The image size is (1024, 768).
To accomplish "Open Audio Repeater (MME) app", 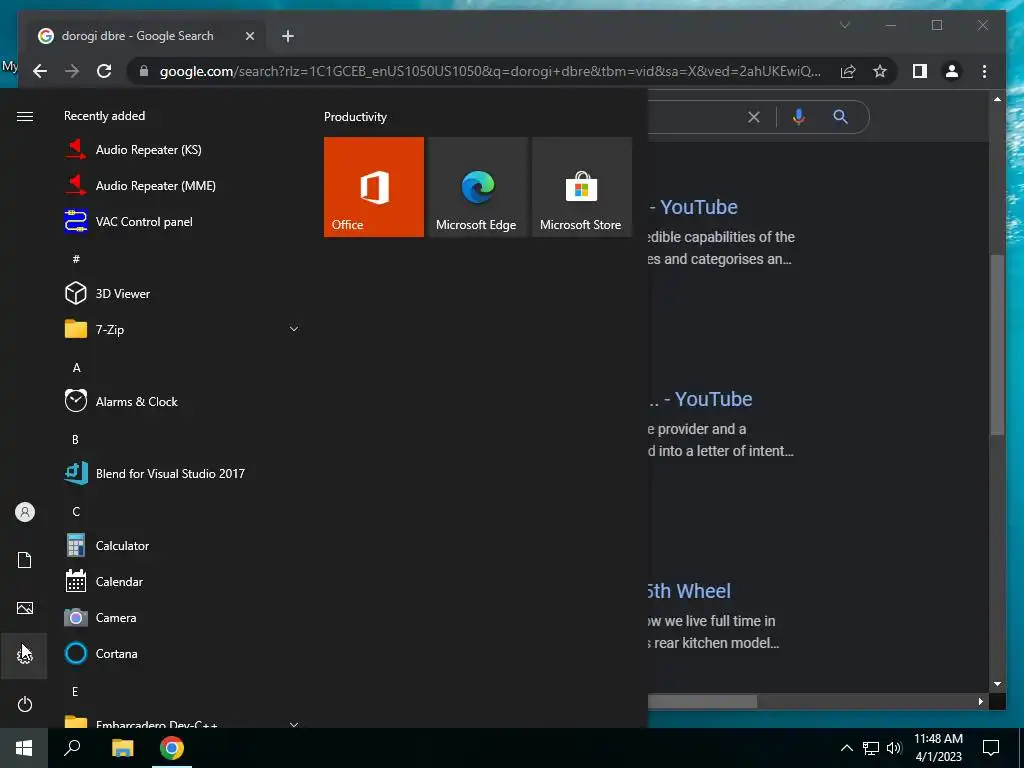I will coord(182,185).
